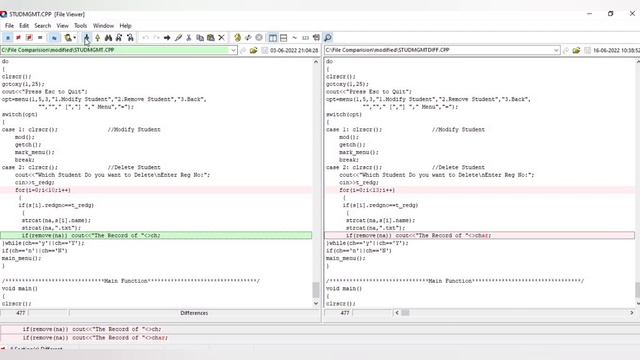Viewport: 640px width, 360px height.
Task: Click left pane scrollbar up arrow
Action: tap(316, 62)
